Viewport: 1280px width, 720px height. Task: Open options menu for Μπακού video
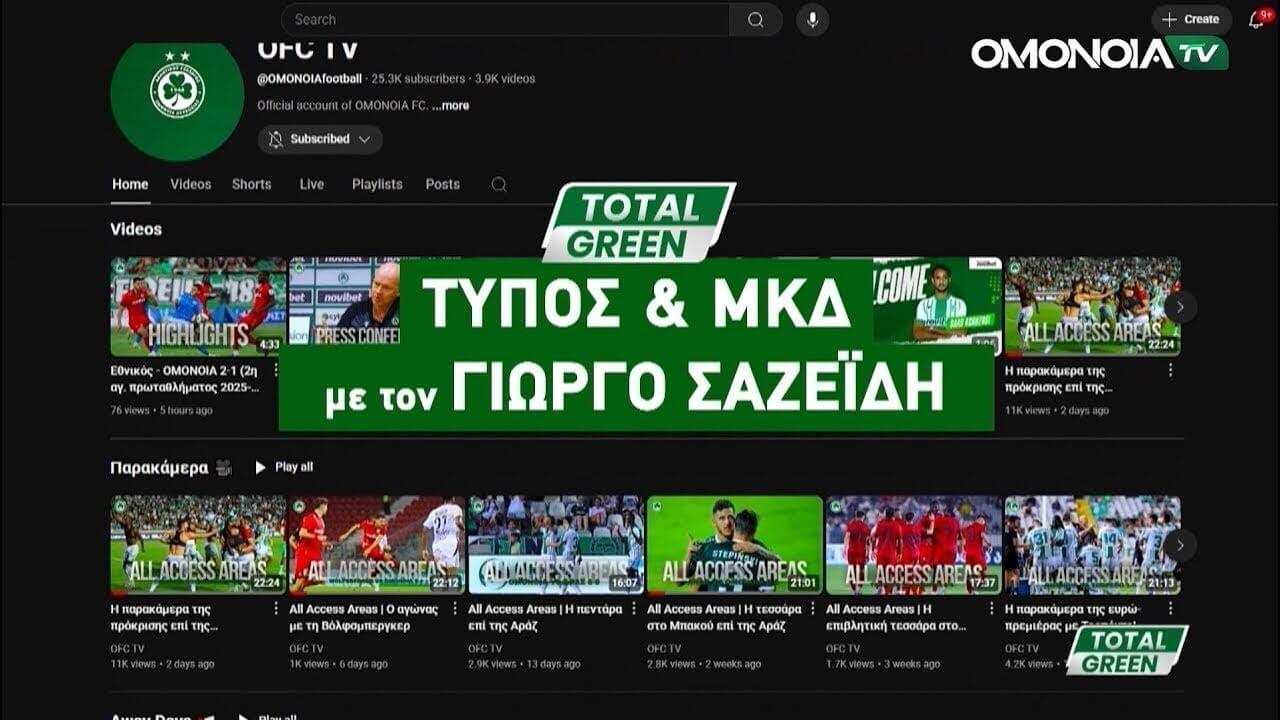click(813, 609)
